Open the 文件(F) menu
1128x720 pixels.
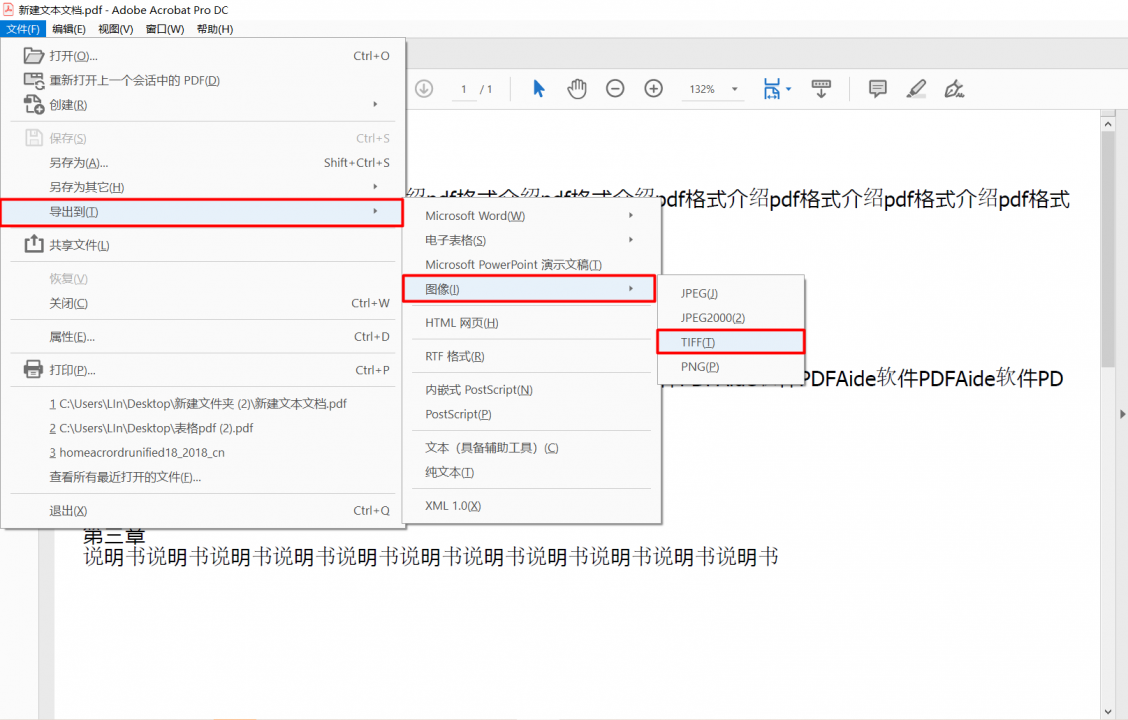coord(23,29)
